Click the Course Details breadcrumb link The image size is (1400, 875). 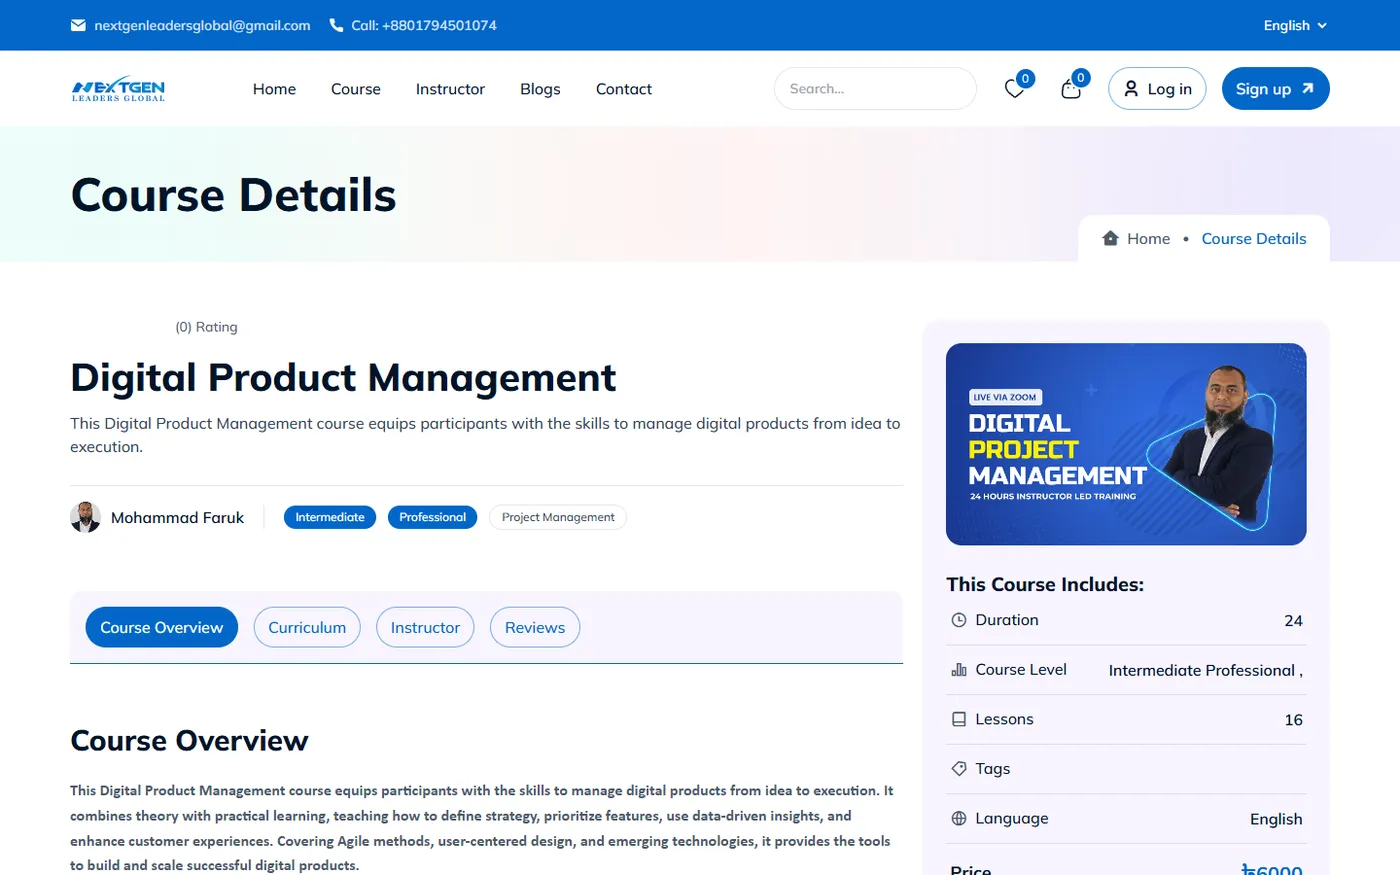click(1254, 238)
